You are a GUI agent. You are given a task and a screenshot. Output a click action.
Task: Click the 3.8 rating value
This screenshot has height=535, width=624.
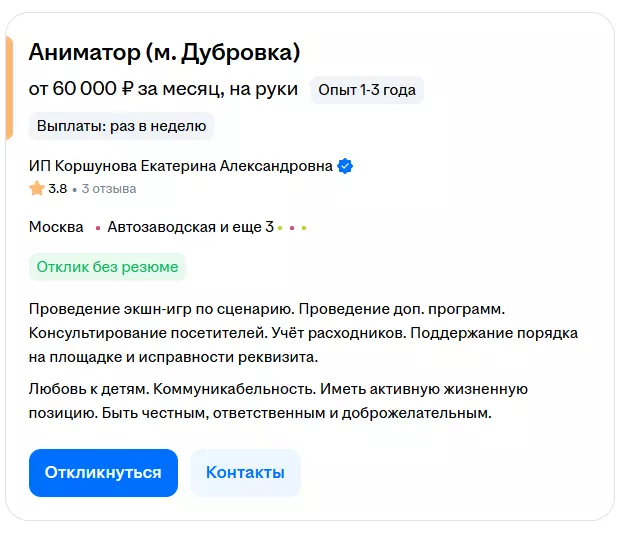[58, 188]
